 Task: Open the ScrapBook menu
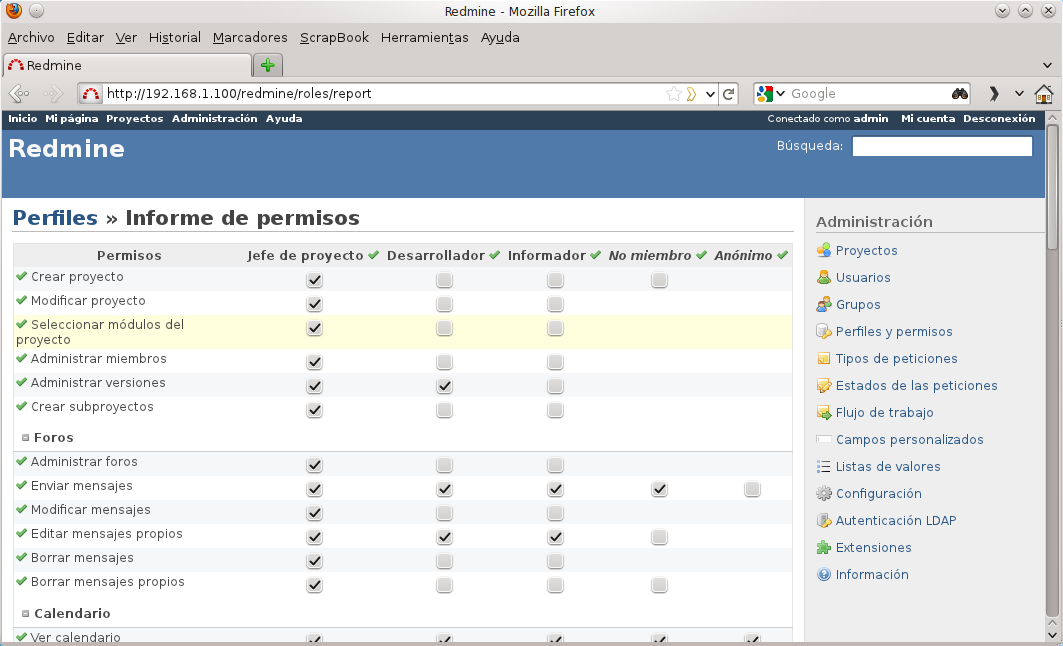point(334,37)
